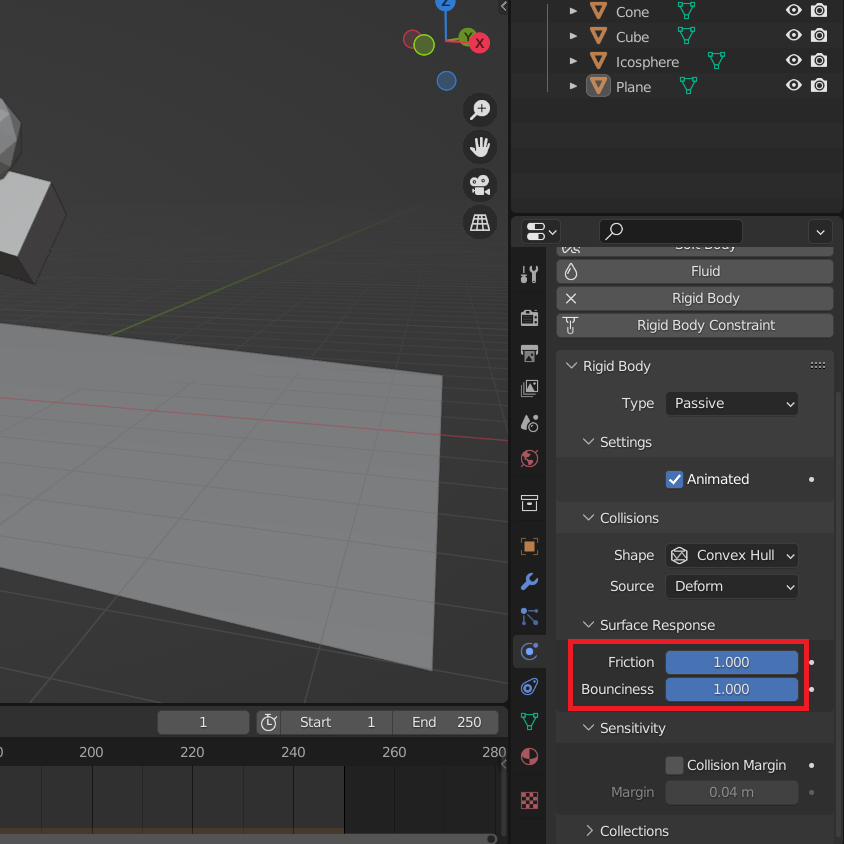Open the rigid body Type dropdown
Screen dimensions: 844x844
coord(732,403)
